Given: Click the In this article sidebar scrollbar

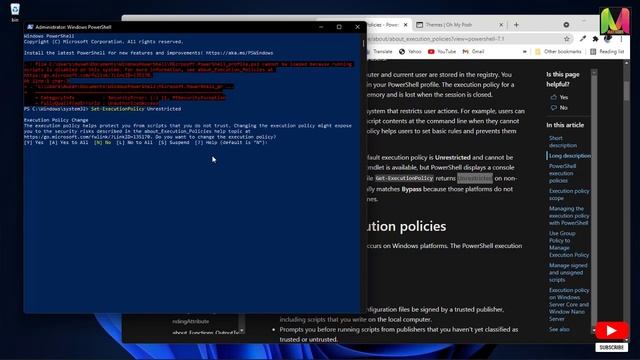Looking at the screenshot, I should click(x=594, y=200).
